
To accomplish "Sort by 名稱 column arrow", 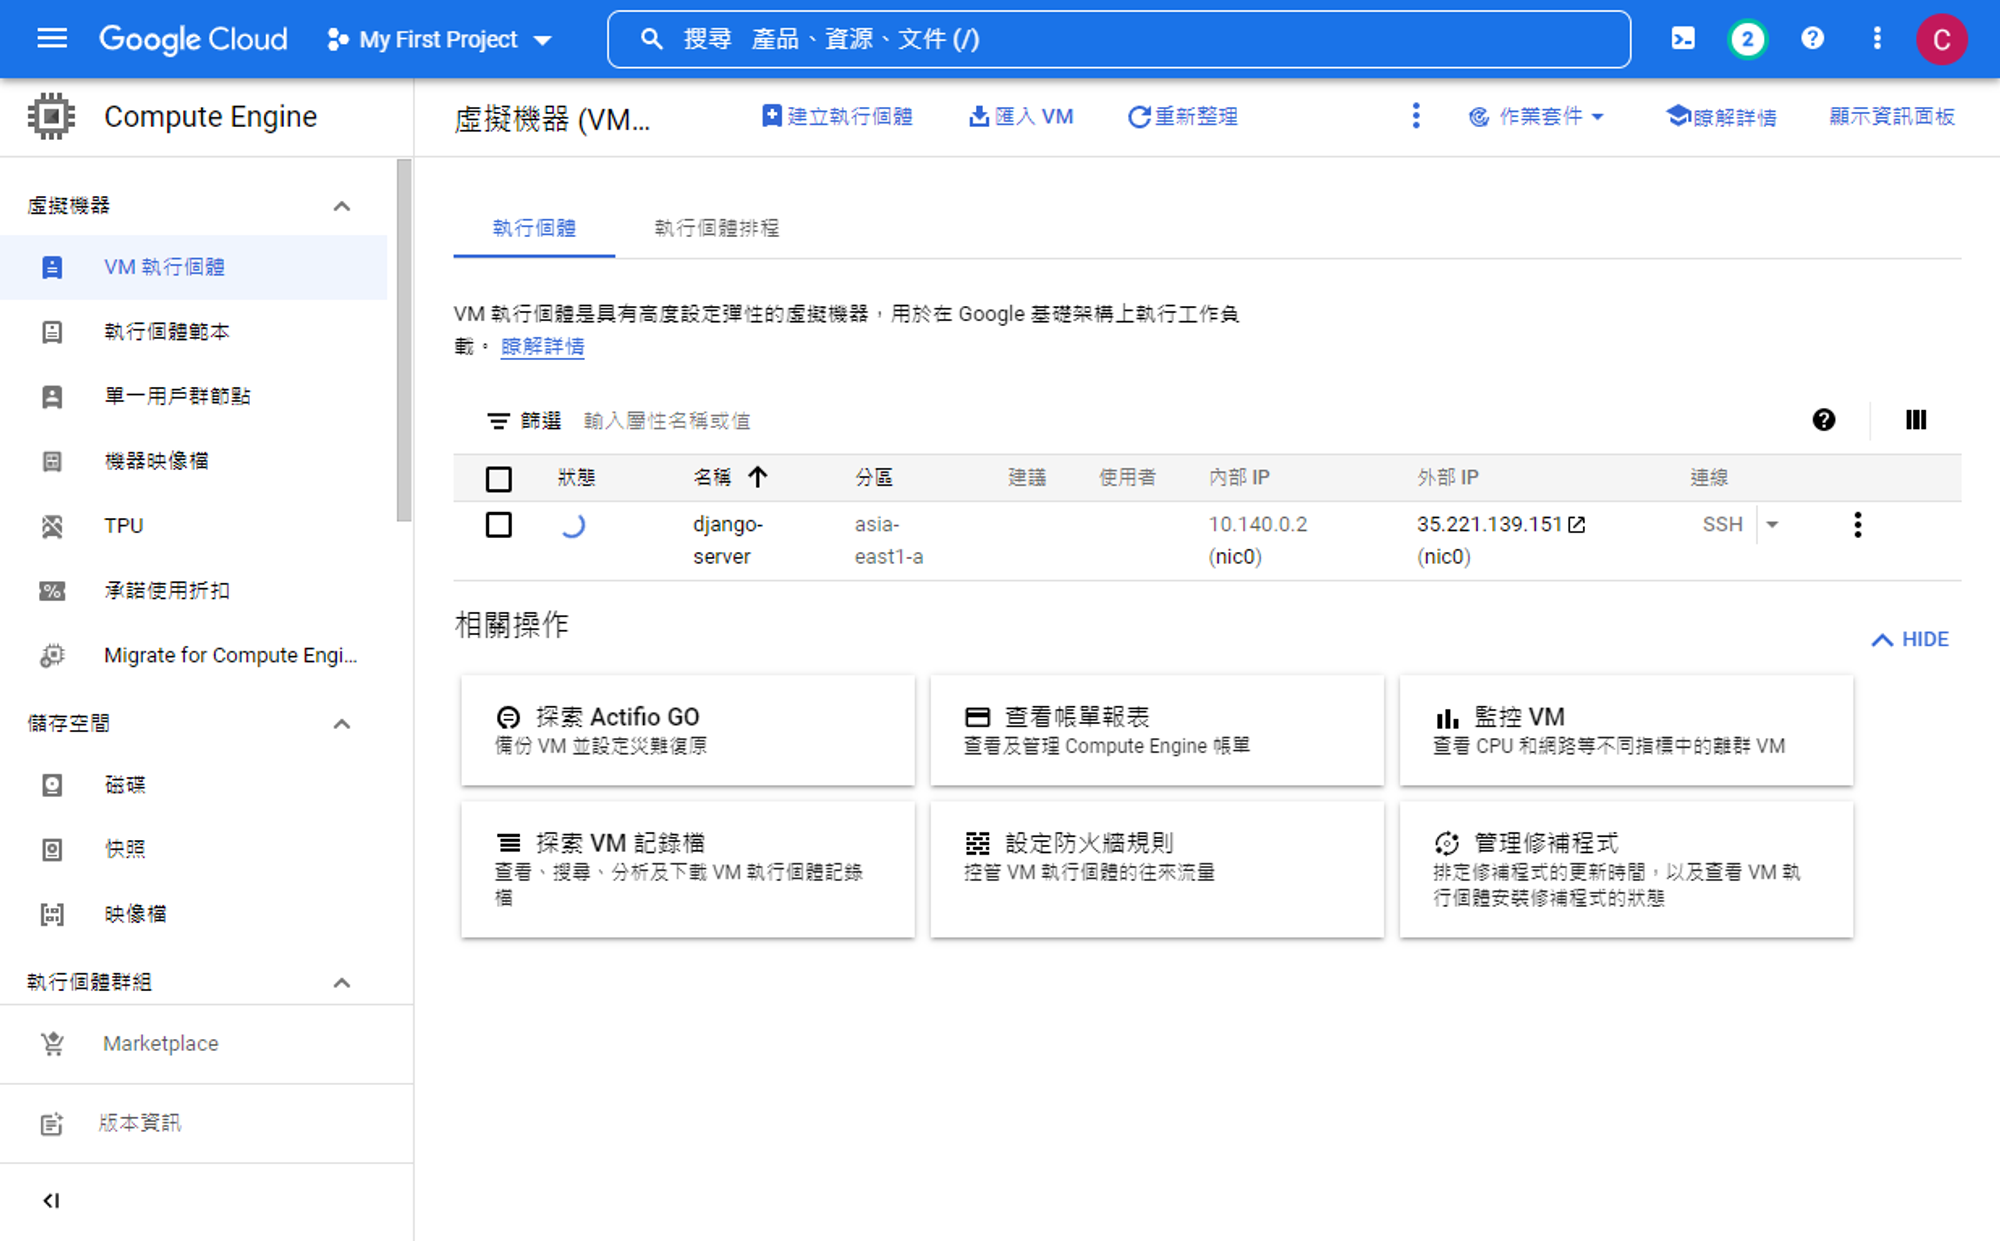I will pos(758,477).
